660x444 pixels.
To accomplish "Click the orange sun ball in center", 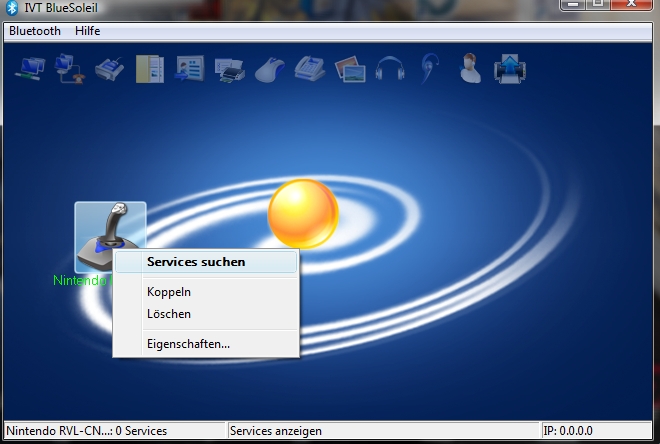I will pyautogui.click(x=303, y=214).
